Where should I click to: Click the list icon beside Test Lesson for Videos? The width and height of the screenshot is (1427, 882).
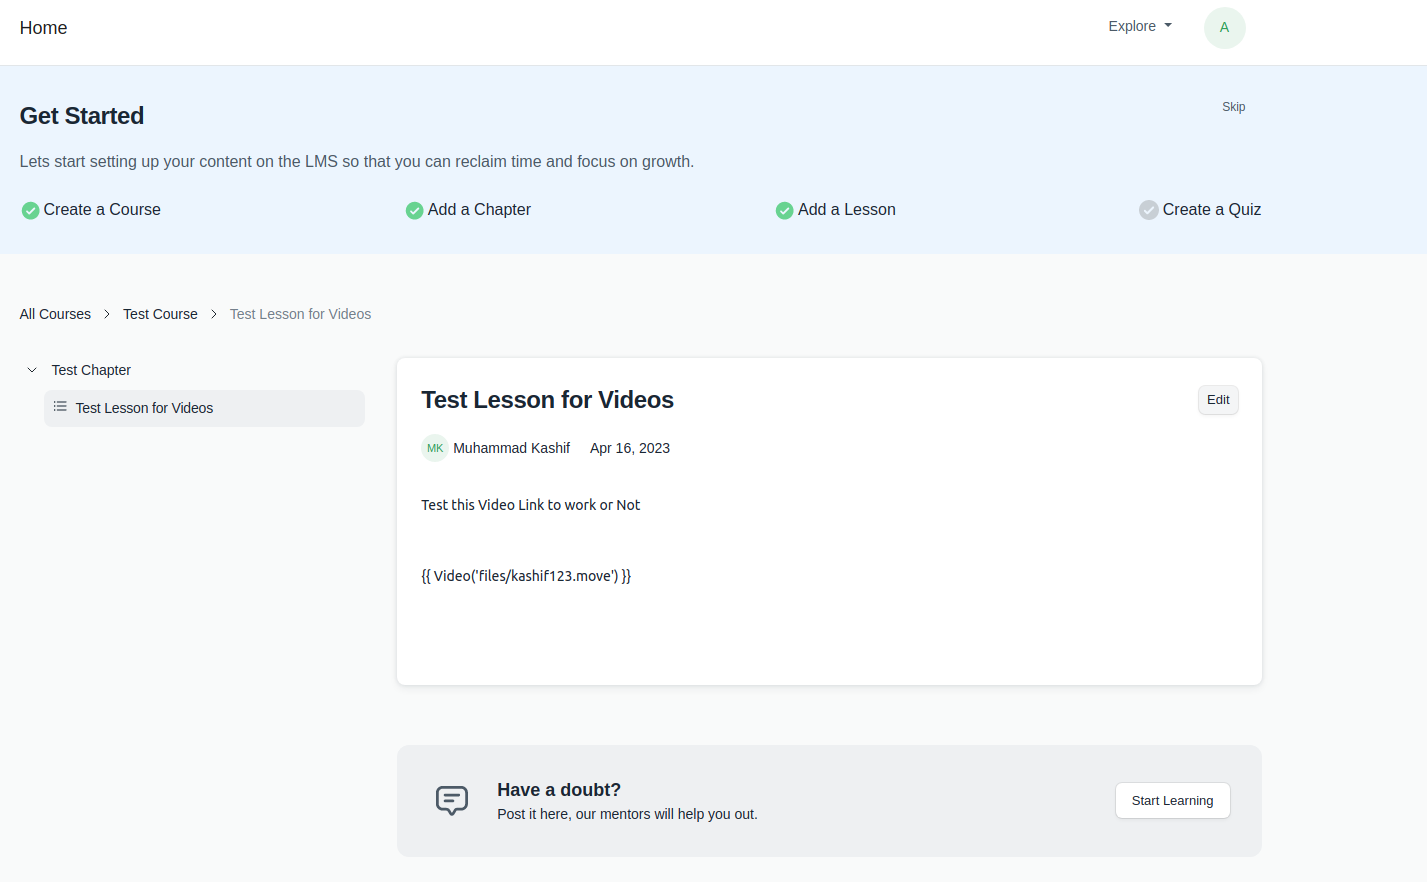(59, 407)
